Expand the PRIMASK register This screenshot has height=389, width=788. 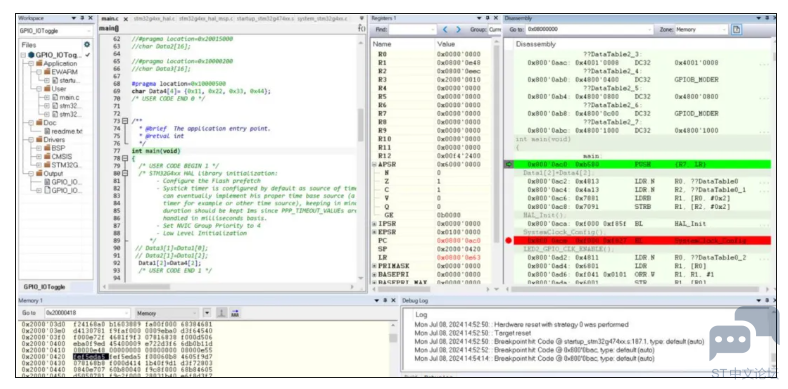[374, 266]
